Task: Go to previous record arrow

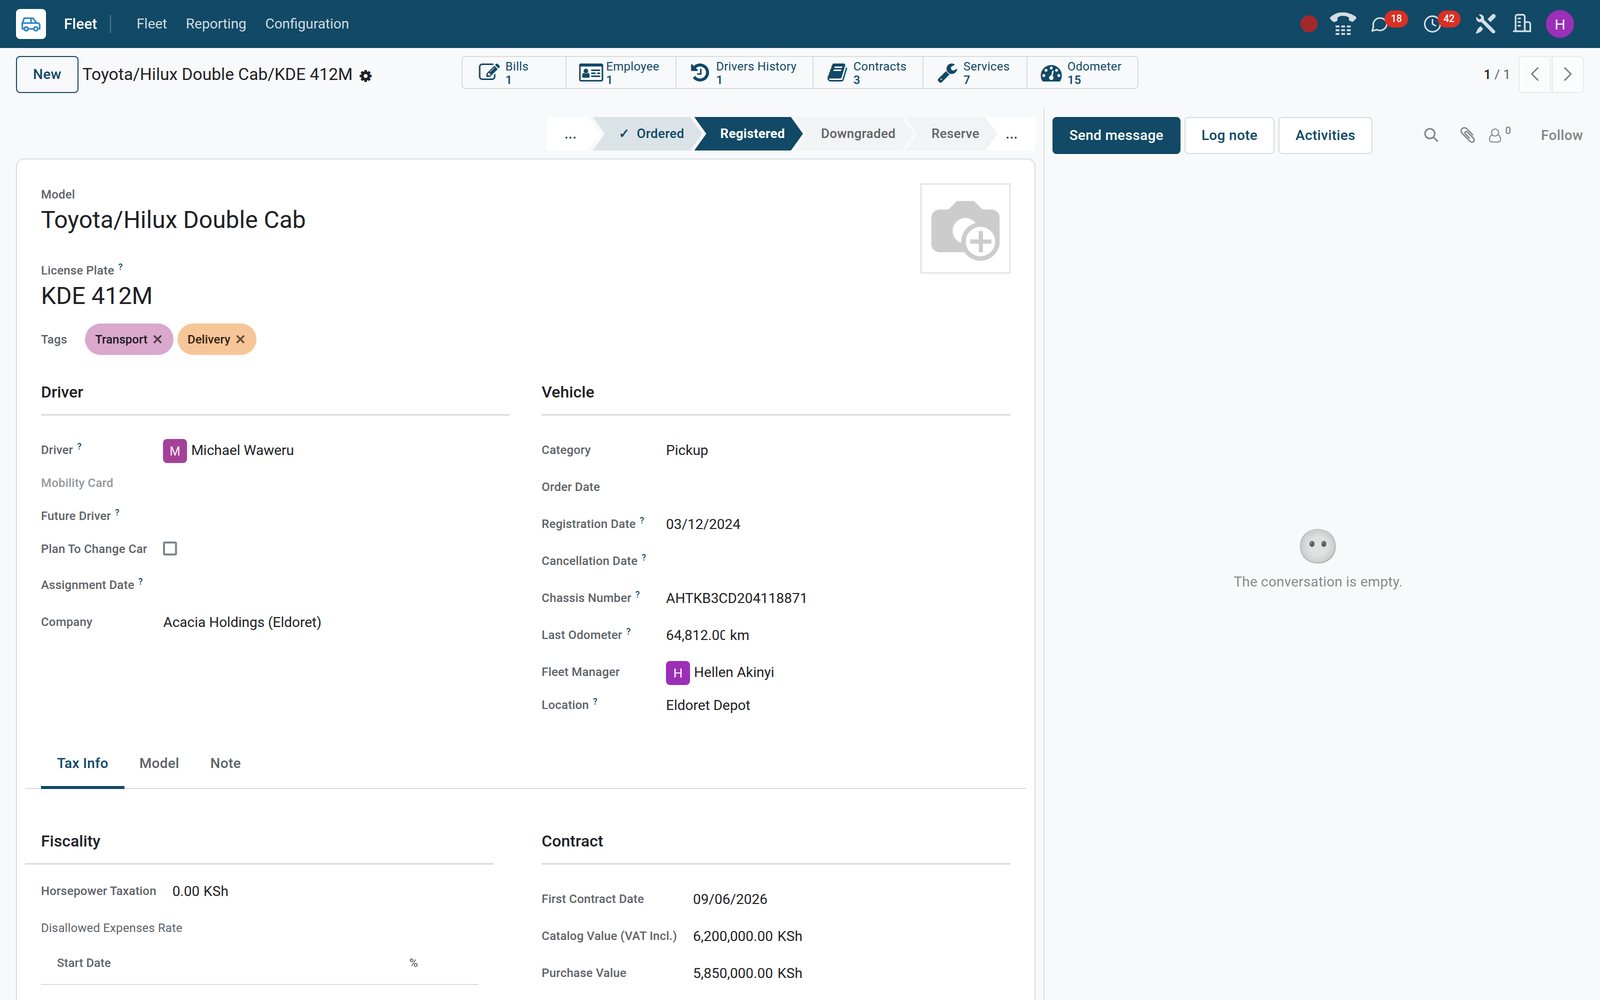Action: coord(1534,74)
